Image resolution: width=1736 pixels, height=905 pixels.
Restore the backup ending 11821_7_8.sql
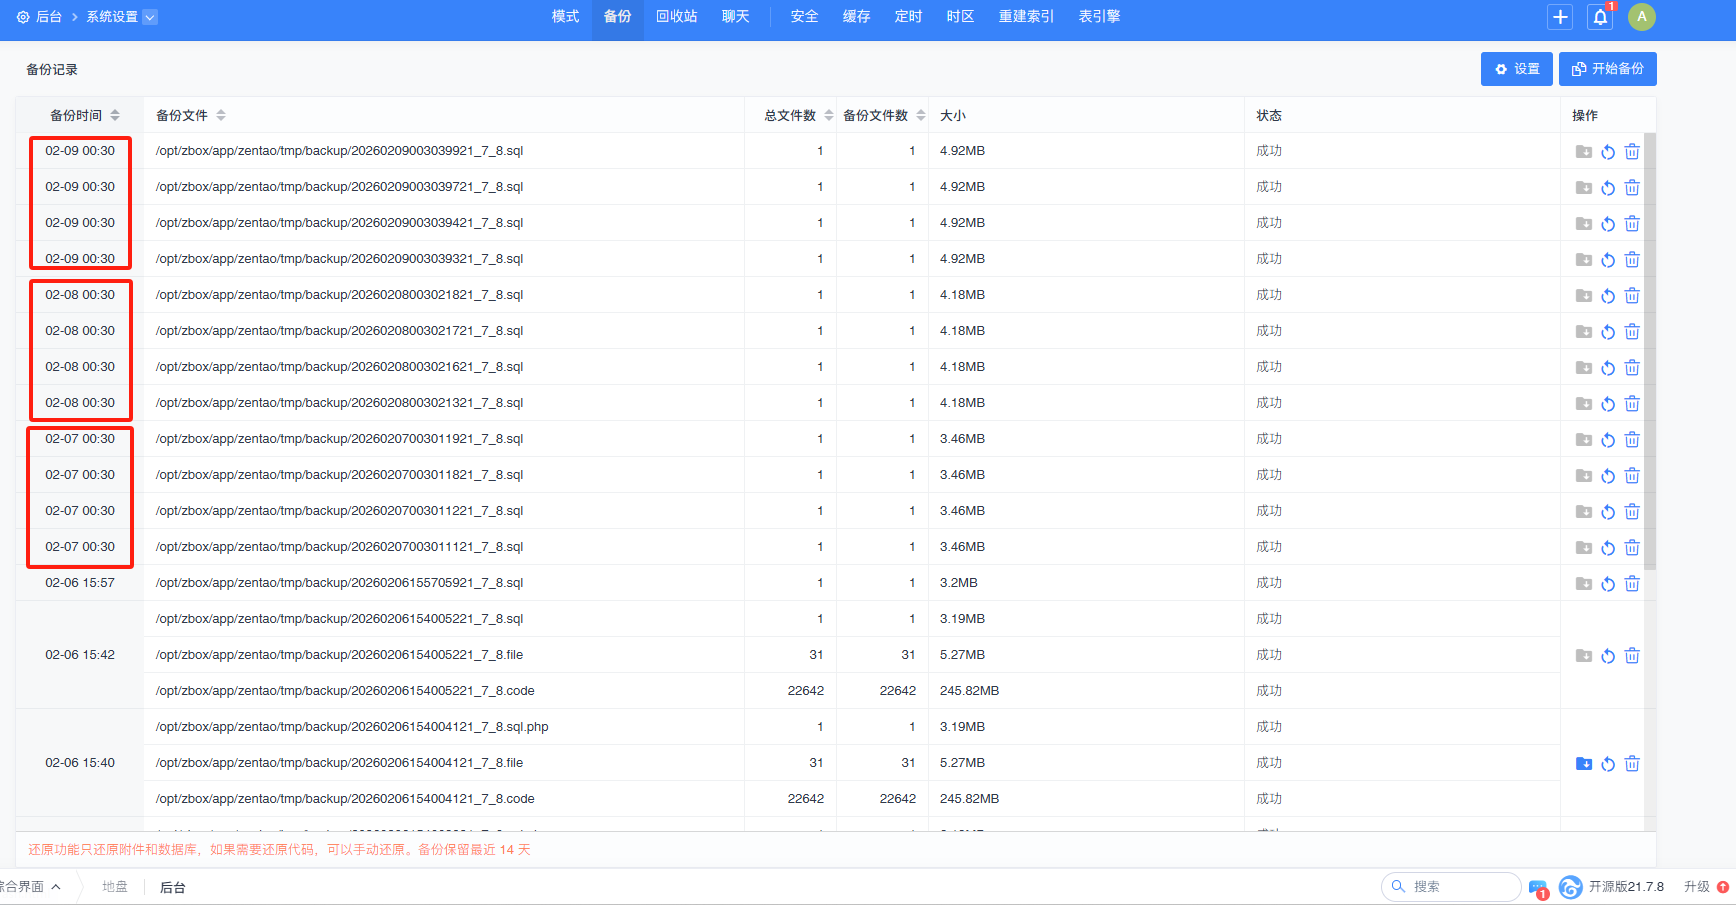pyautogui.click(x=1608, y=476)
